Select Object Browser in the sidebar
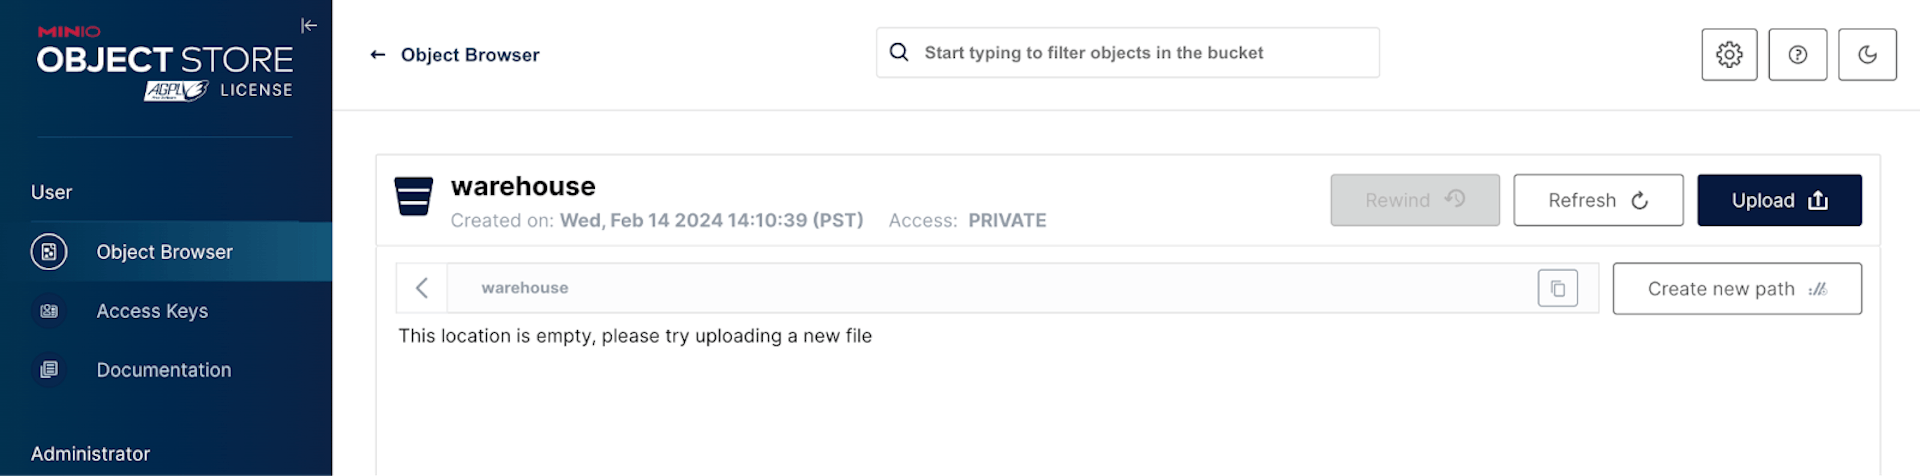 tap(164, 252)
